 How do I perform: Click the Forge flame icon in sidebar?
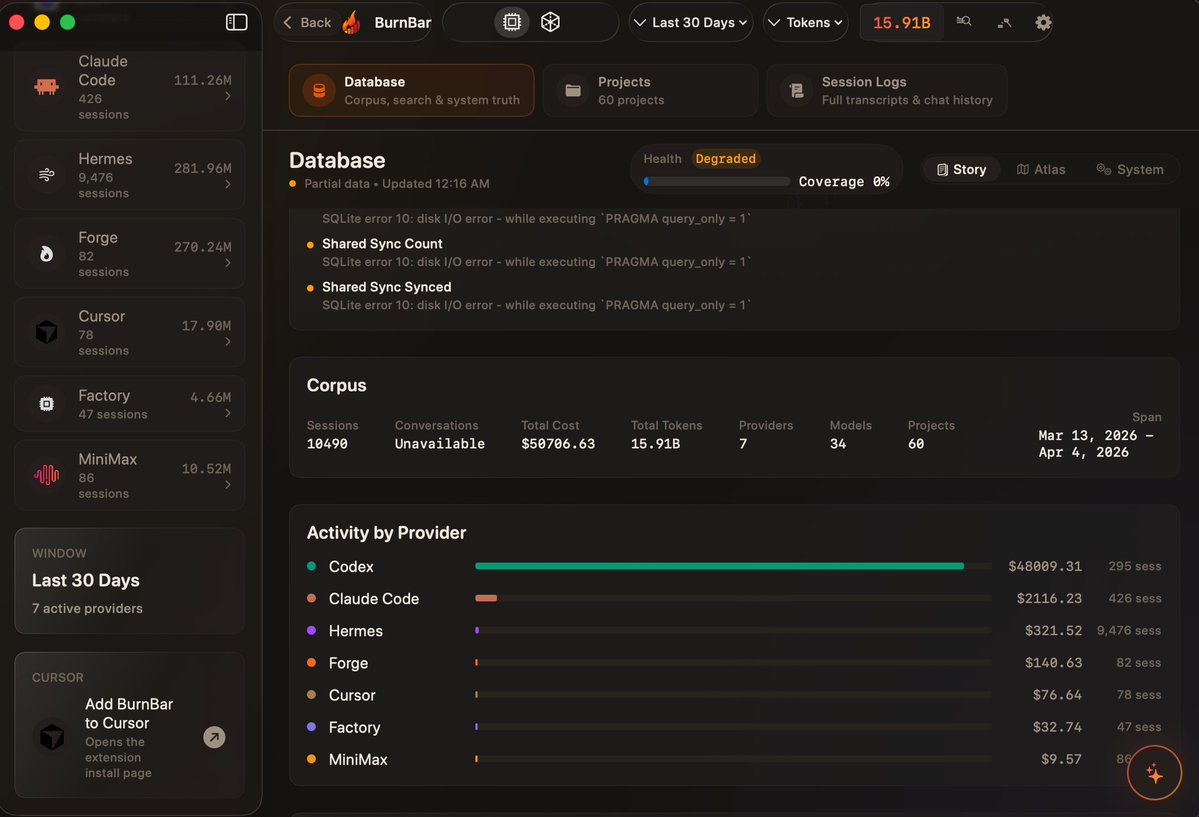[x=47, y=254]
